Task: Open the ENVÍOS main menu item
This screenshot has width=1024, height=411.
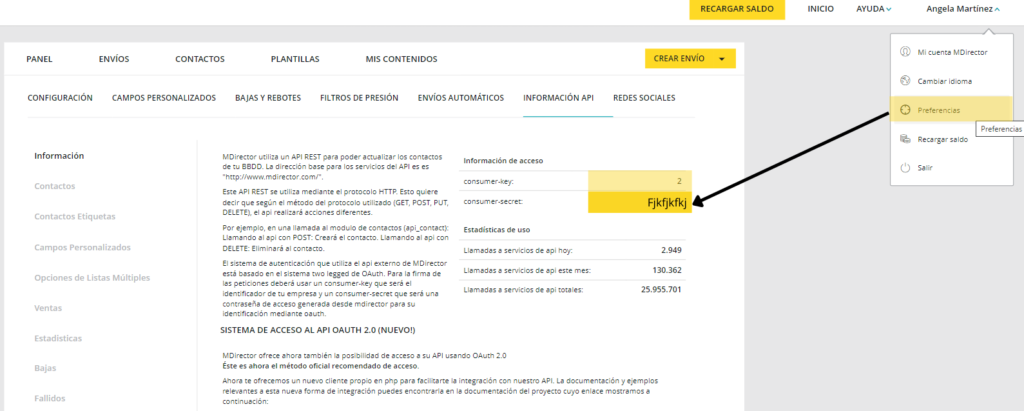Action: pos(114,59)
